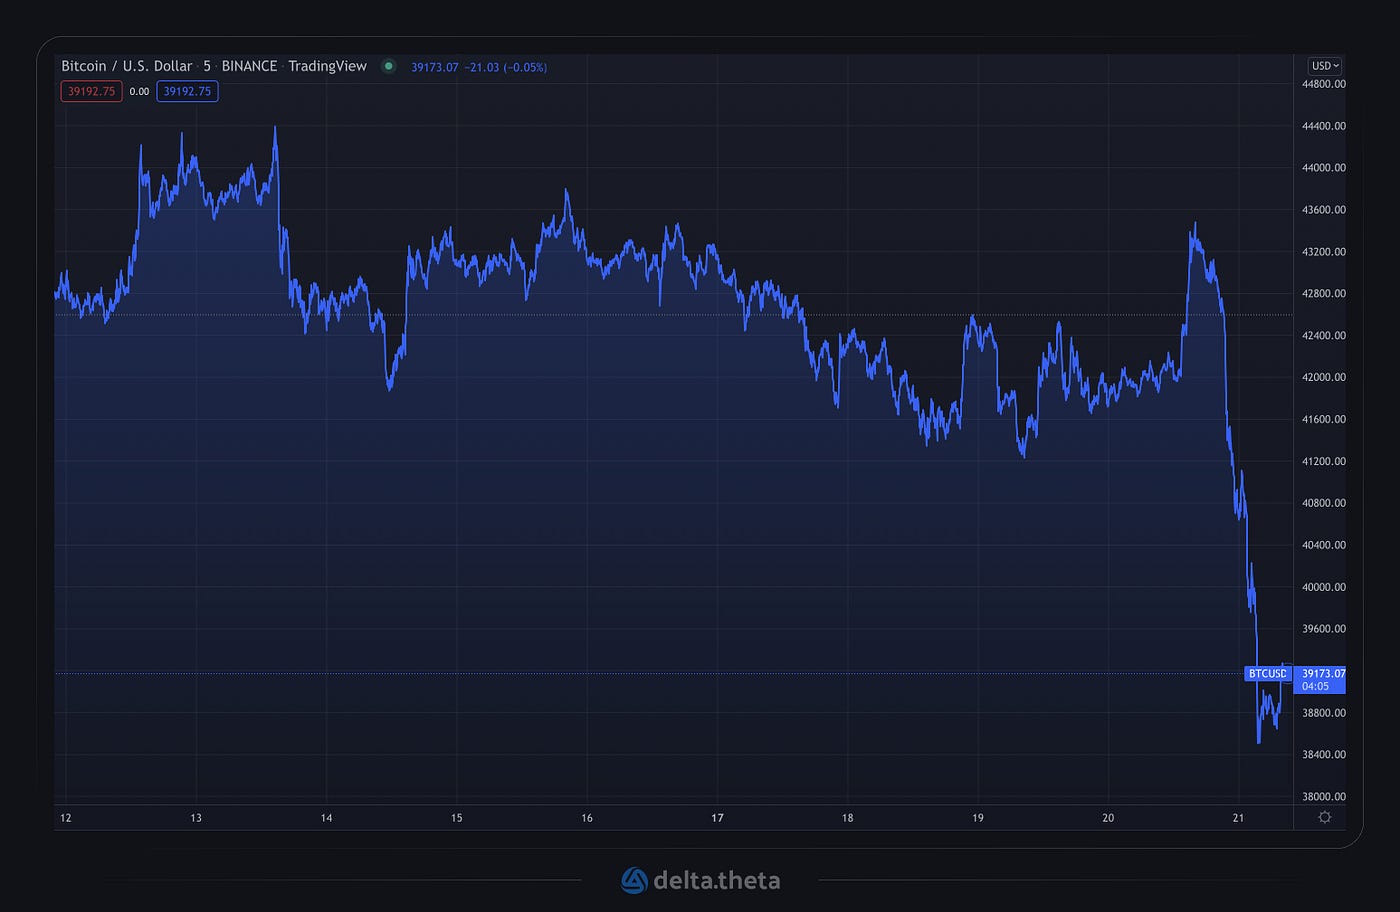The height and width of the screenshot is (912, 1400).
Task: Click the 42000.00 price axis label
Action: [x=1323, y=377]
